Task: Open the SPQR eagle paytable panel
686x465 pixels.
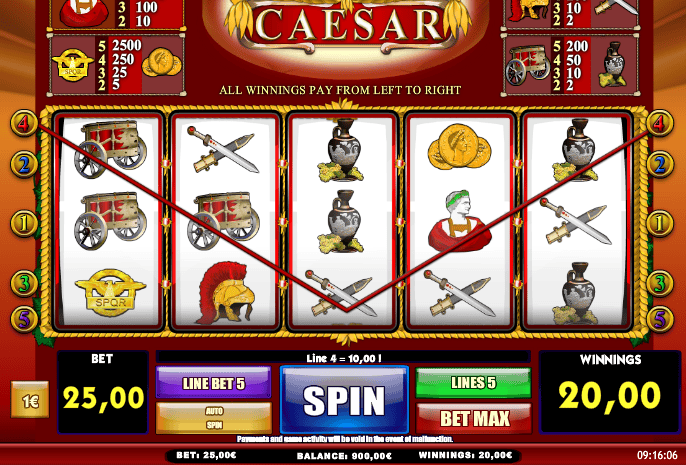Action: [x=116, y=65]
